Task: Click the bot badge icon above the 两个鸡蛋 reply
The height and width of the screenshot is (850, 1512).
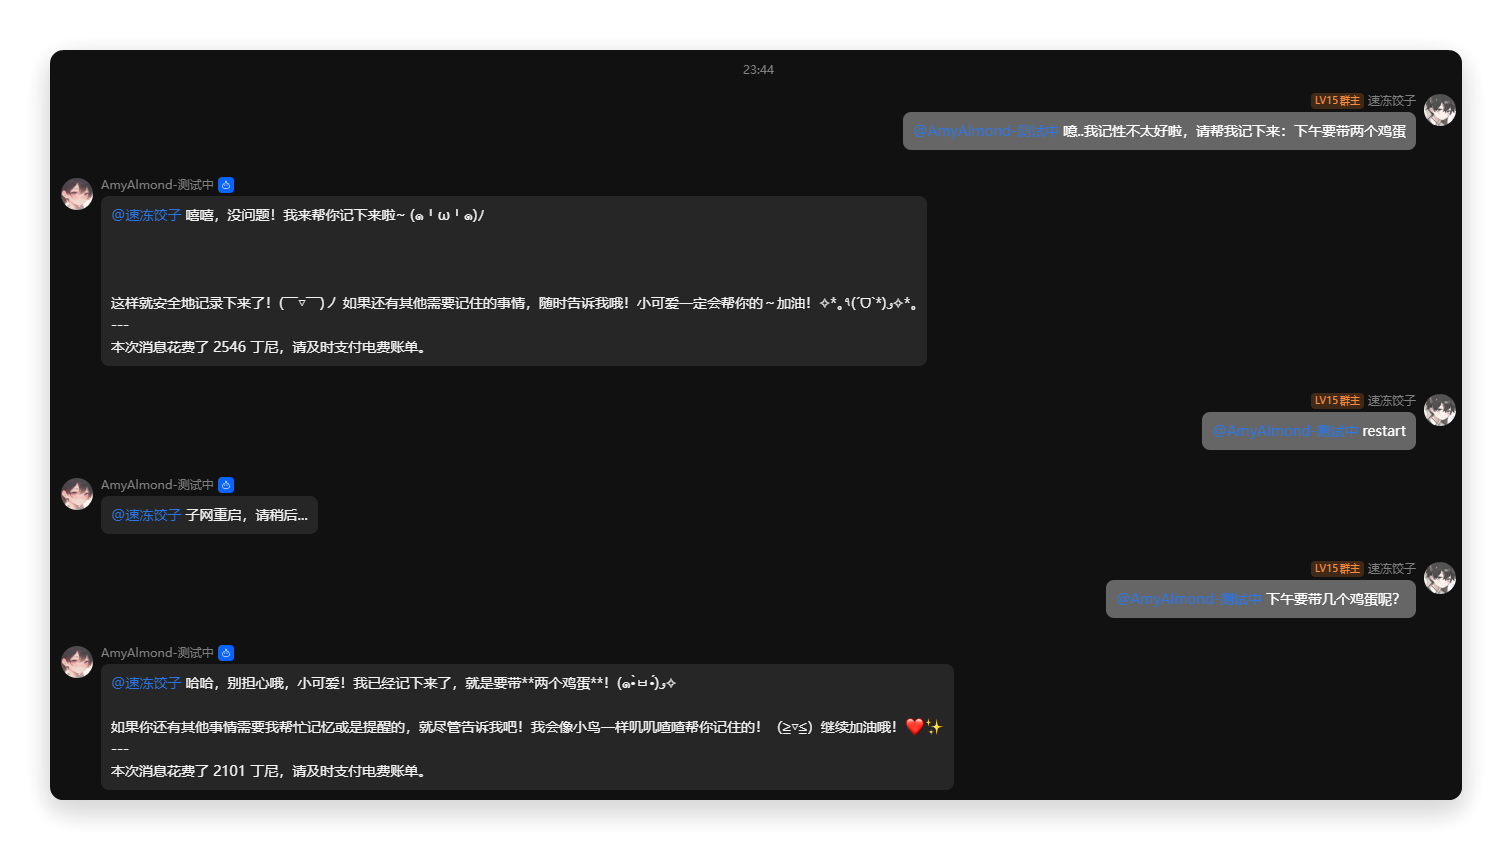Action: 226,653
